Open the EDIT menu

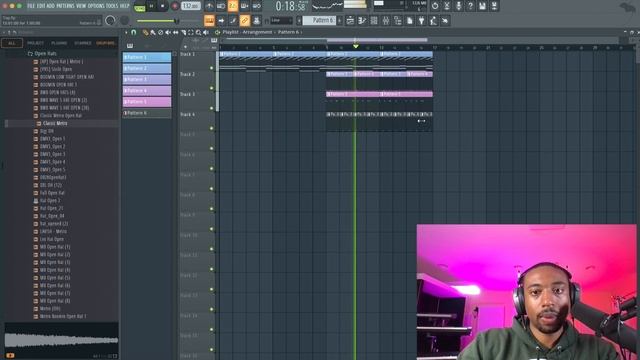point(41,6)
